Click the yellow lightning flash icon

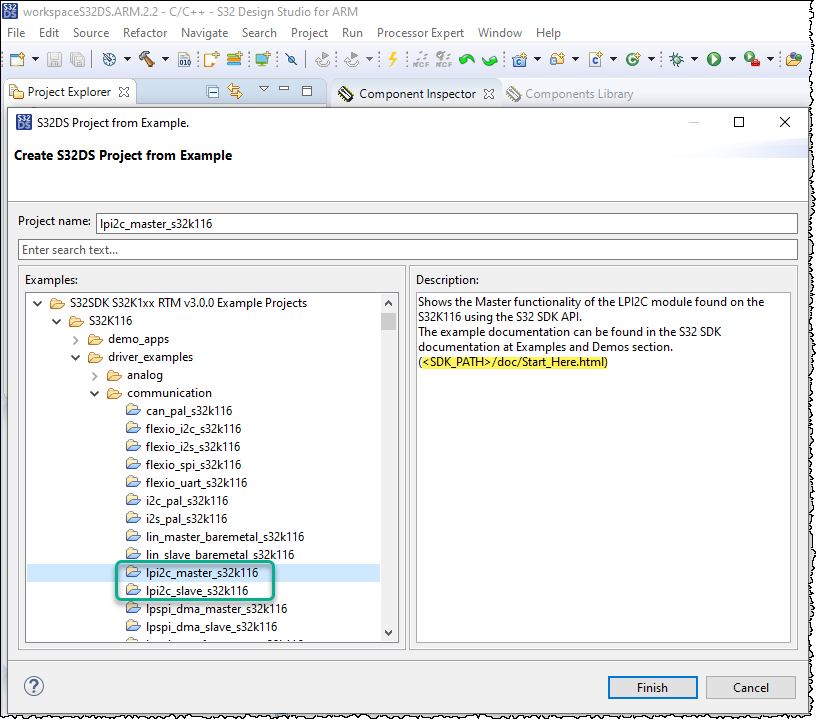tap(393, 59)
